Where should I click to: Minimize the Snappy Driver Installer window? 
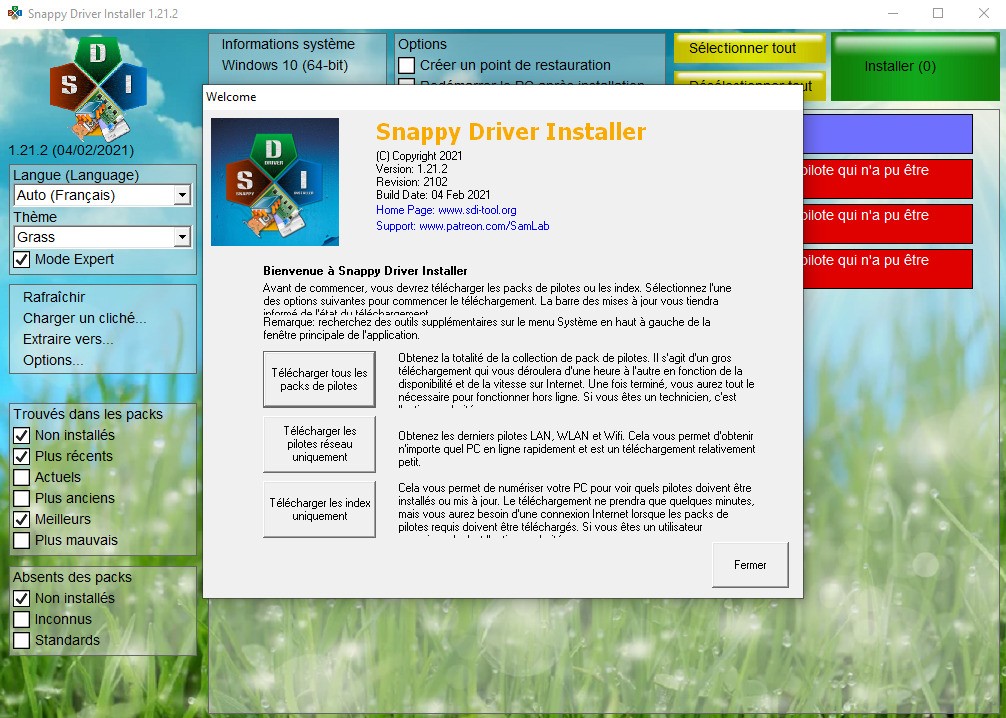(x=892, y=13)
